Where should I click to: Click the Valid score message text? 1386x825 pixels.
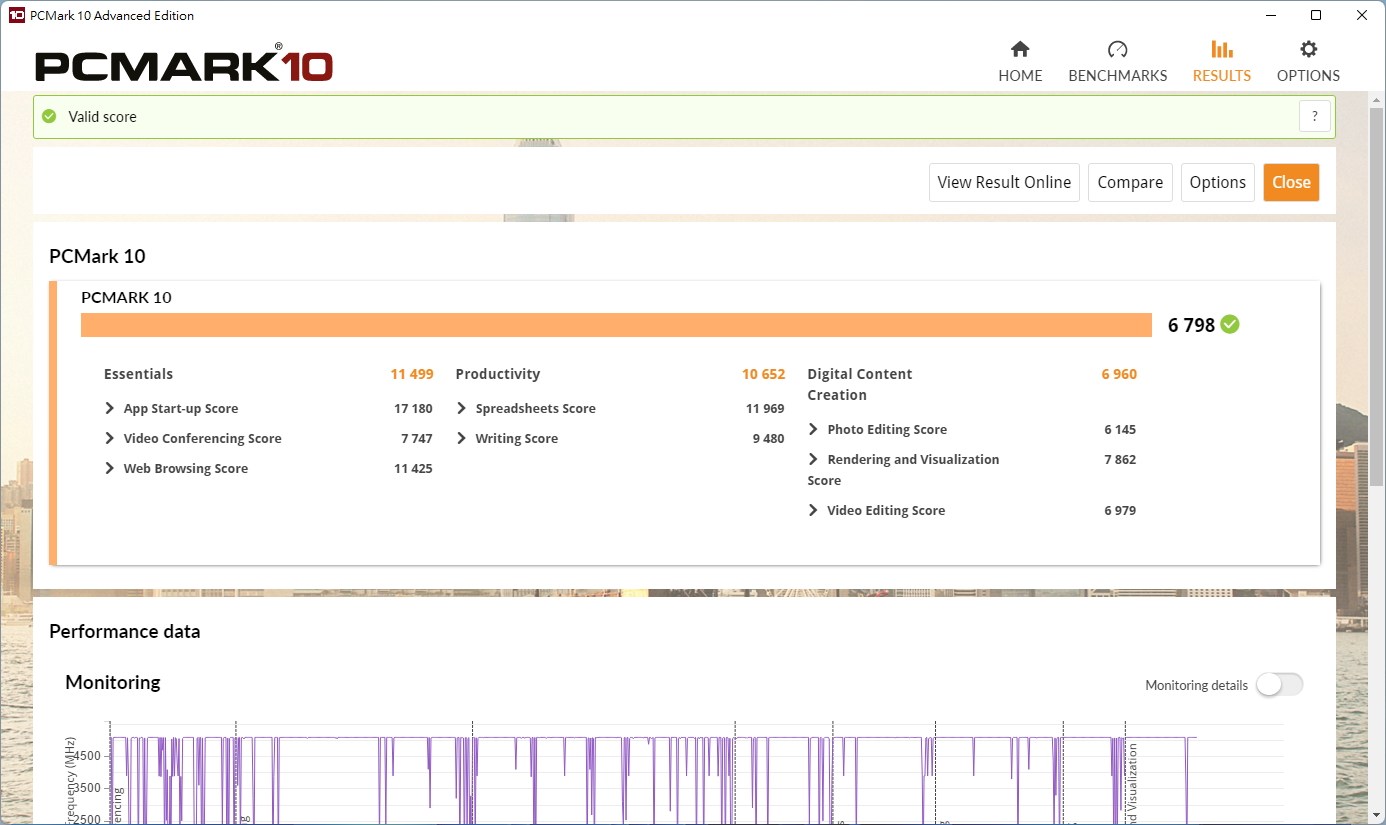pyautogui.click(x=102, y=117)
